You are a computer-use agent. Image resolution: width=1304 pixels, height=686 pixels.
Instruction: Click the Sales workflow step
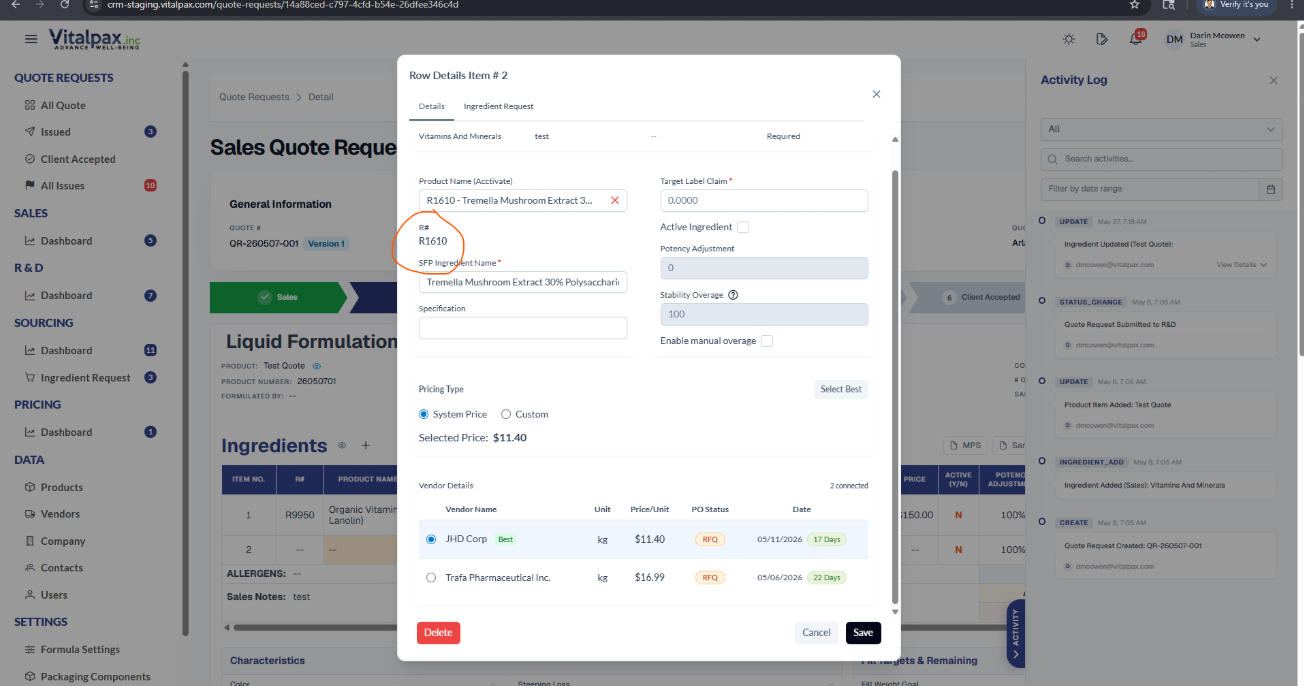coord(278,297)
